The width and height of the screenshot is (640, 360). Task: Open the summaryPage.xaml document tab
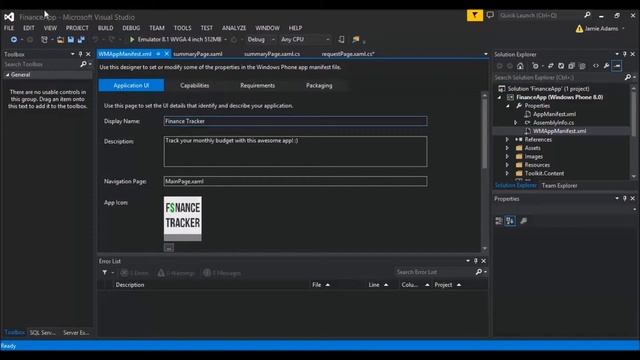coord(198,53)
